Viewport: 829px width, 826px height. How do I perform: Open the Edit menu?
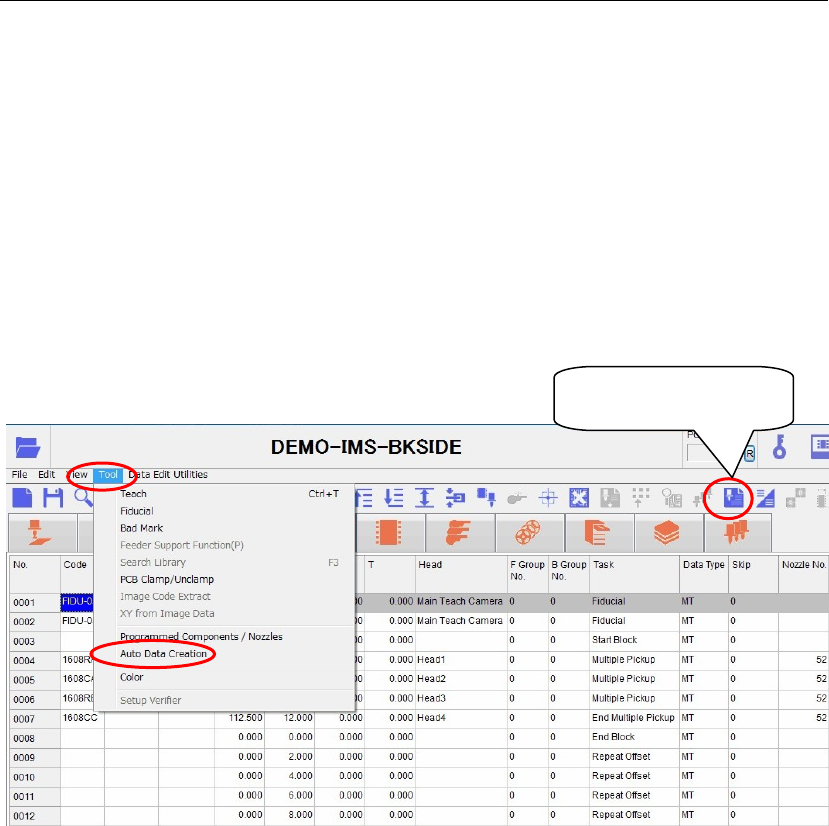pos(47,474)
